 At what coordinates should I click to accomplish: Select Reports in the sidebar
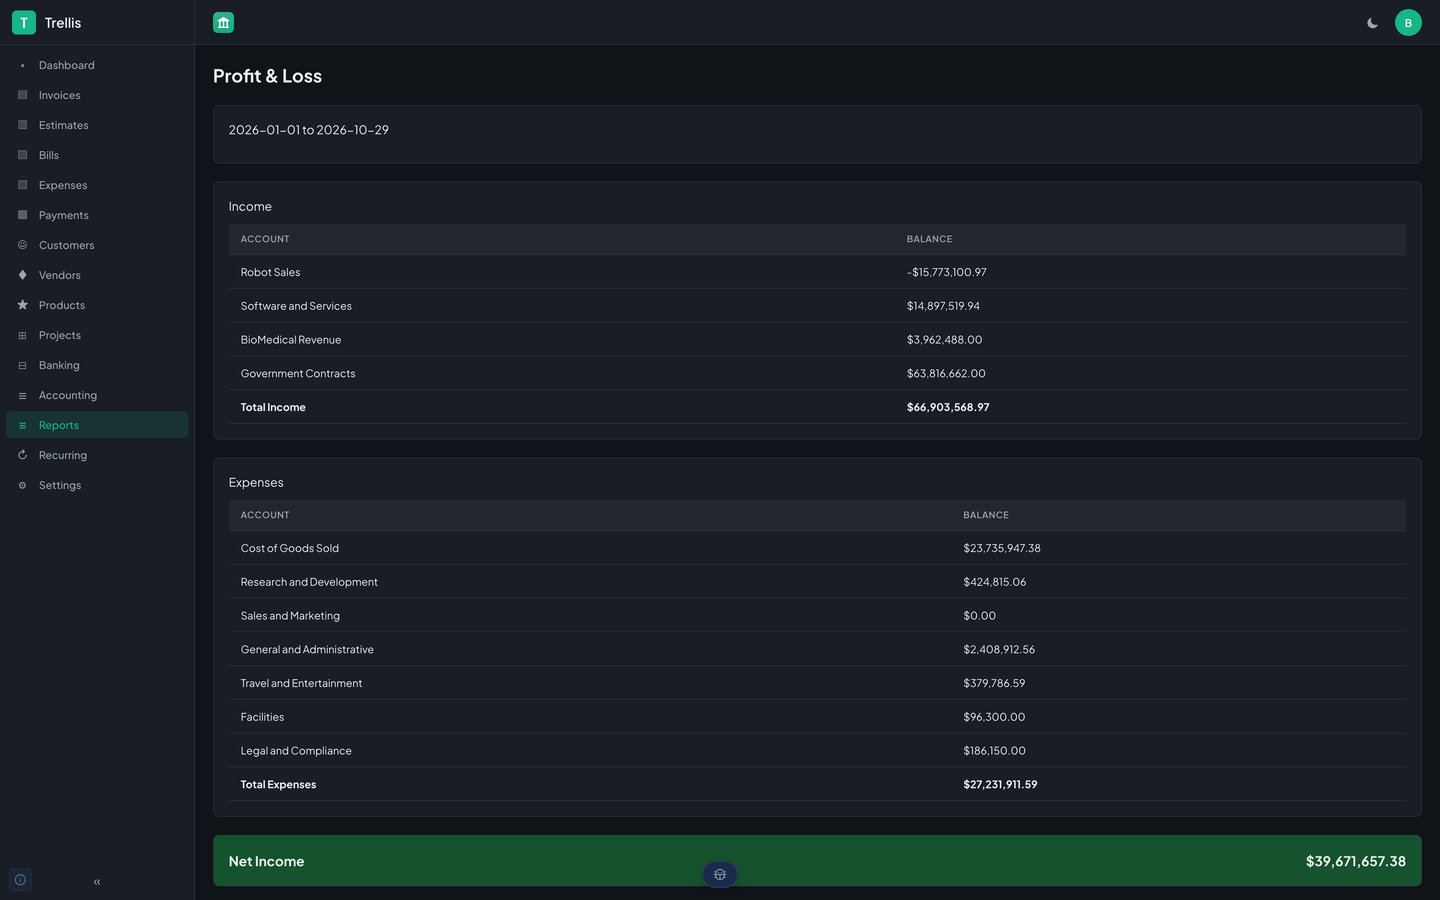tap(97, 425)
